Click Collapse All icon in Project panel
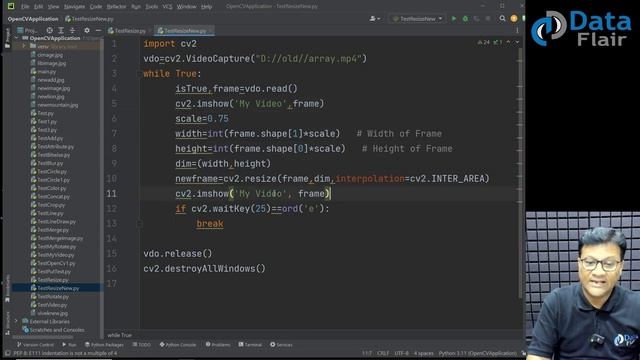 pyautogui.click(x=72, y=31)
